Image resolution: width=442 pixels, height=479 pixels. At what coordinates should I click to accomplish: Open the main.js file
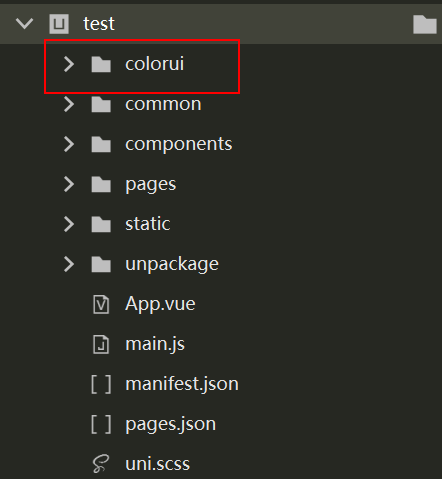(155, 344)
